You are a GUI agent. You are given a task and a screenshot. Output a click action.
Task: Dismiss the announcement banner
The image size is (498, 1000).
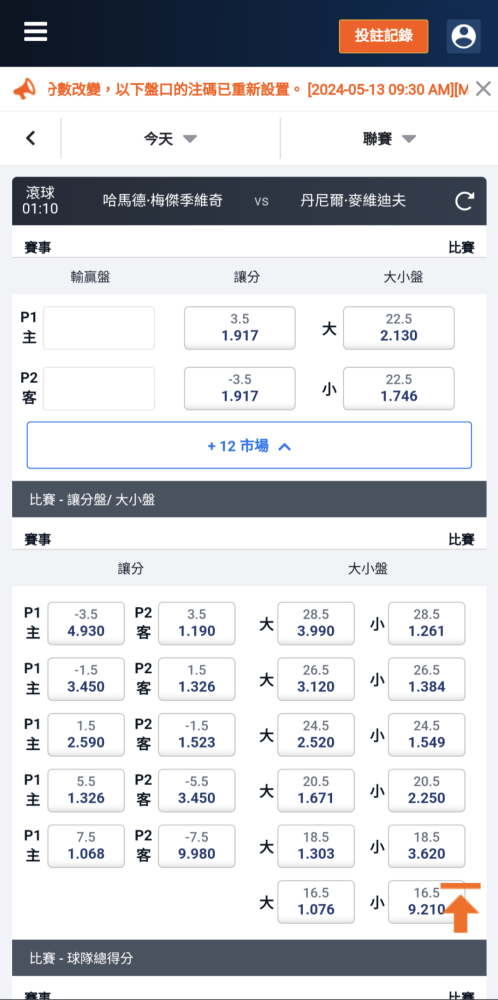483,89
